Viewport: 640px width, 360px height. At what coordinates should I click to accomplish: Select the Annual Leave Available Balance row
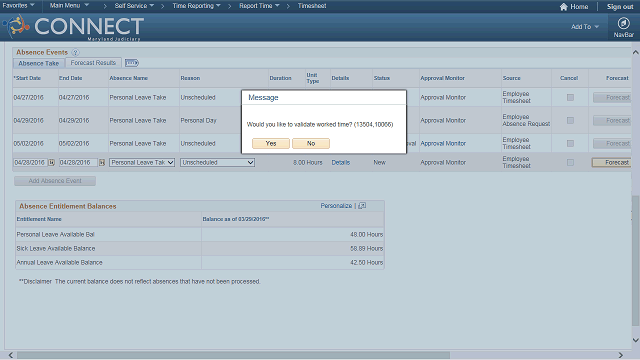(x=200, y=262)
